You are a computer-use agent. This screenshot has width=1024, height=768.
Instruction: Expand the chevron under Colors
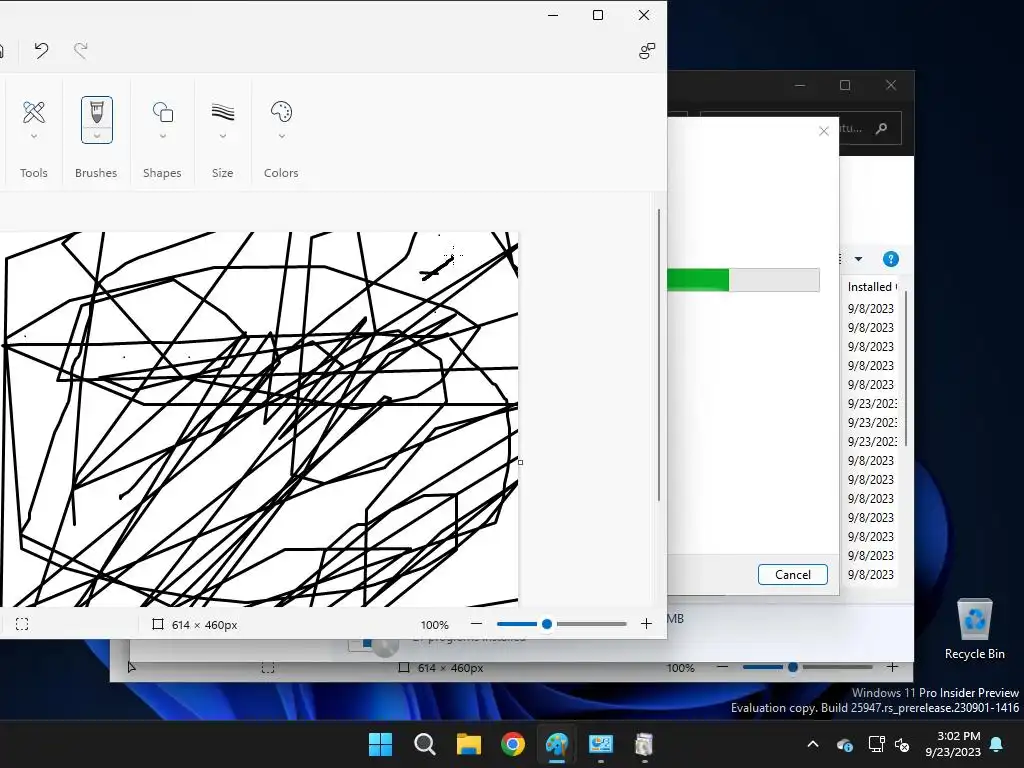[281, 136]
